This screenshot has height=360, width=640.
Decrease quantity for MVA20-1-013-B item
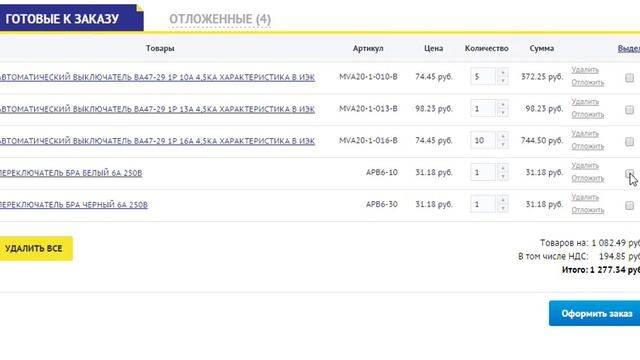coord(503,113)
